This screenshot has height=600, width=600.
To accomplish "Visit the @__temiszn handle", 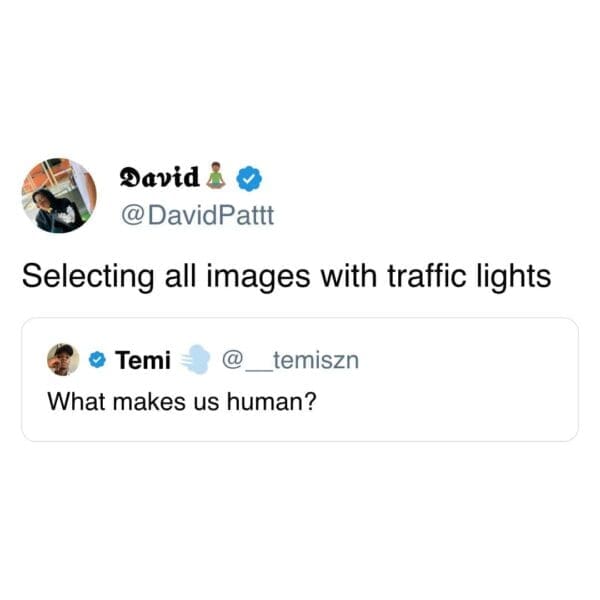I will tap(291, 360).
